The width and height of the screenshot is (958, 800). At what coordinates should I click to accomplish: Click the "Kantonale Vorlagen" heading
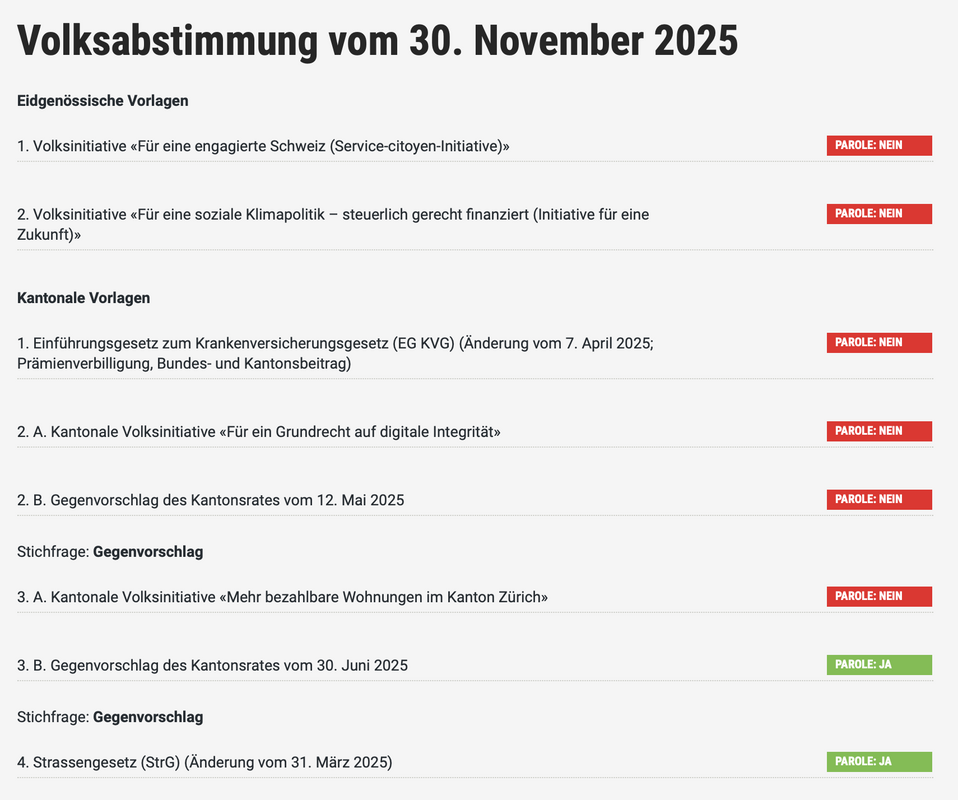point(84,298)
